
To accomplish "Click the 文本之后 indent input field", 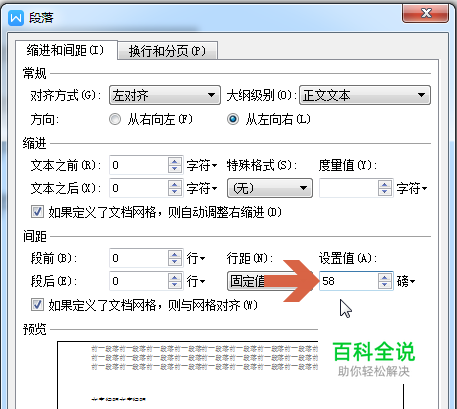I will coord(139,188).
